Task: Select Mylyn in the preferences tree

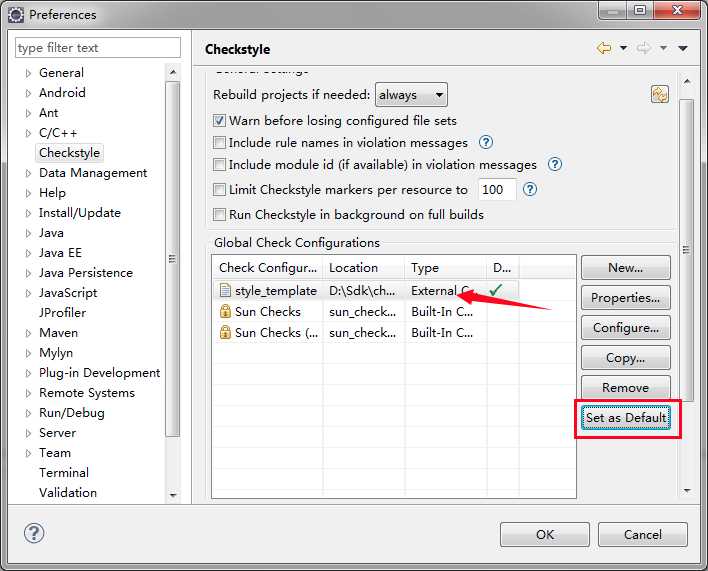Action: tap(56, 353)
